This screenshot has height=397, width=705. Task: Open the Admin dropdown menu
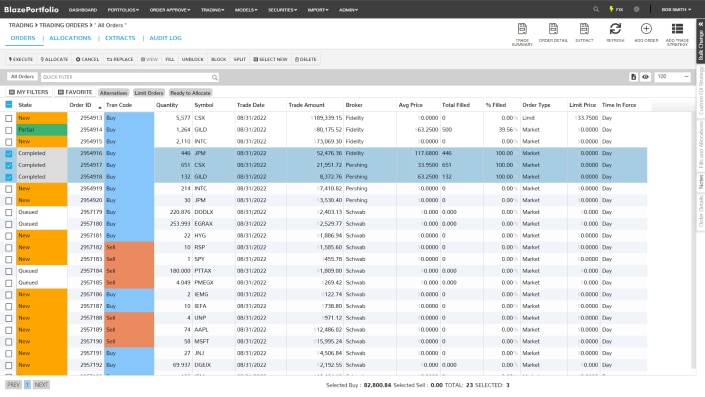click(348, 9)
